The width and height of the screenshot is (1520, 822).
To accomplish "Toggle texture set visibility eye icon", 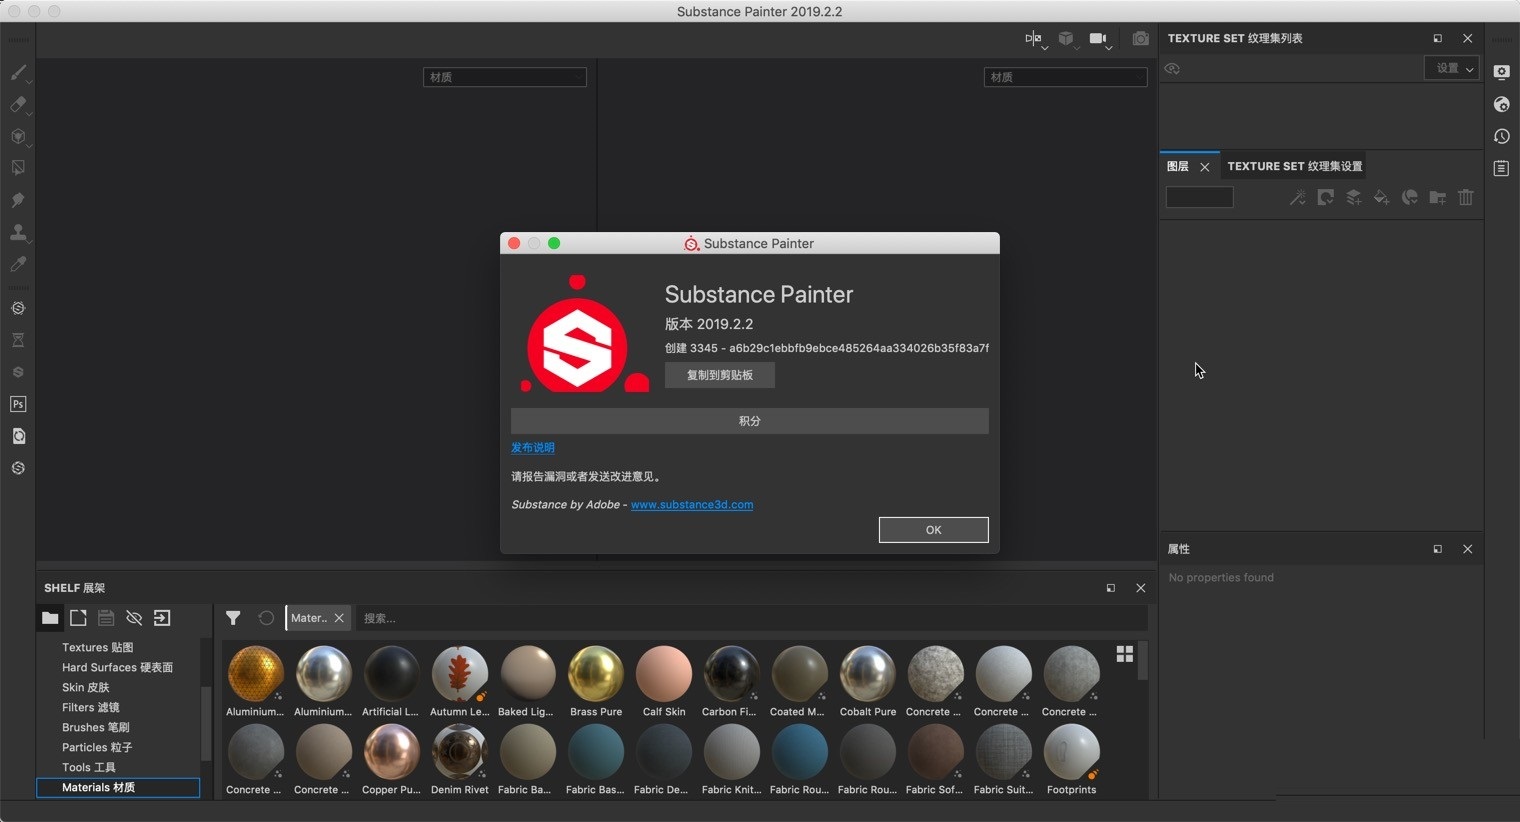I will tap(1172, 69).
